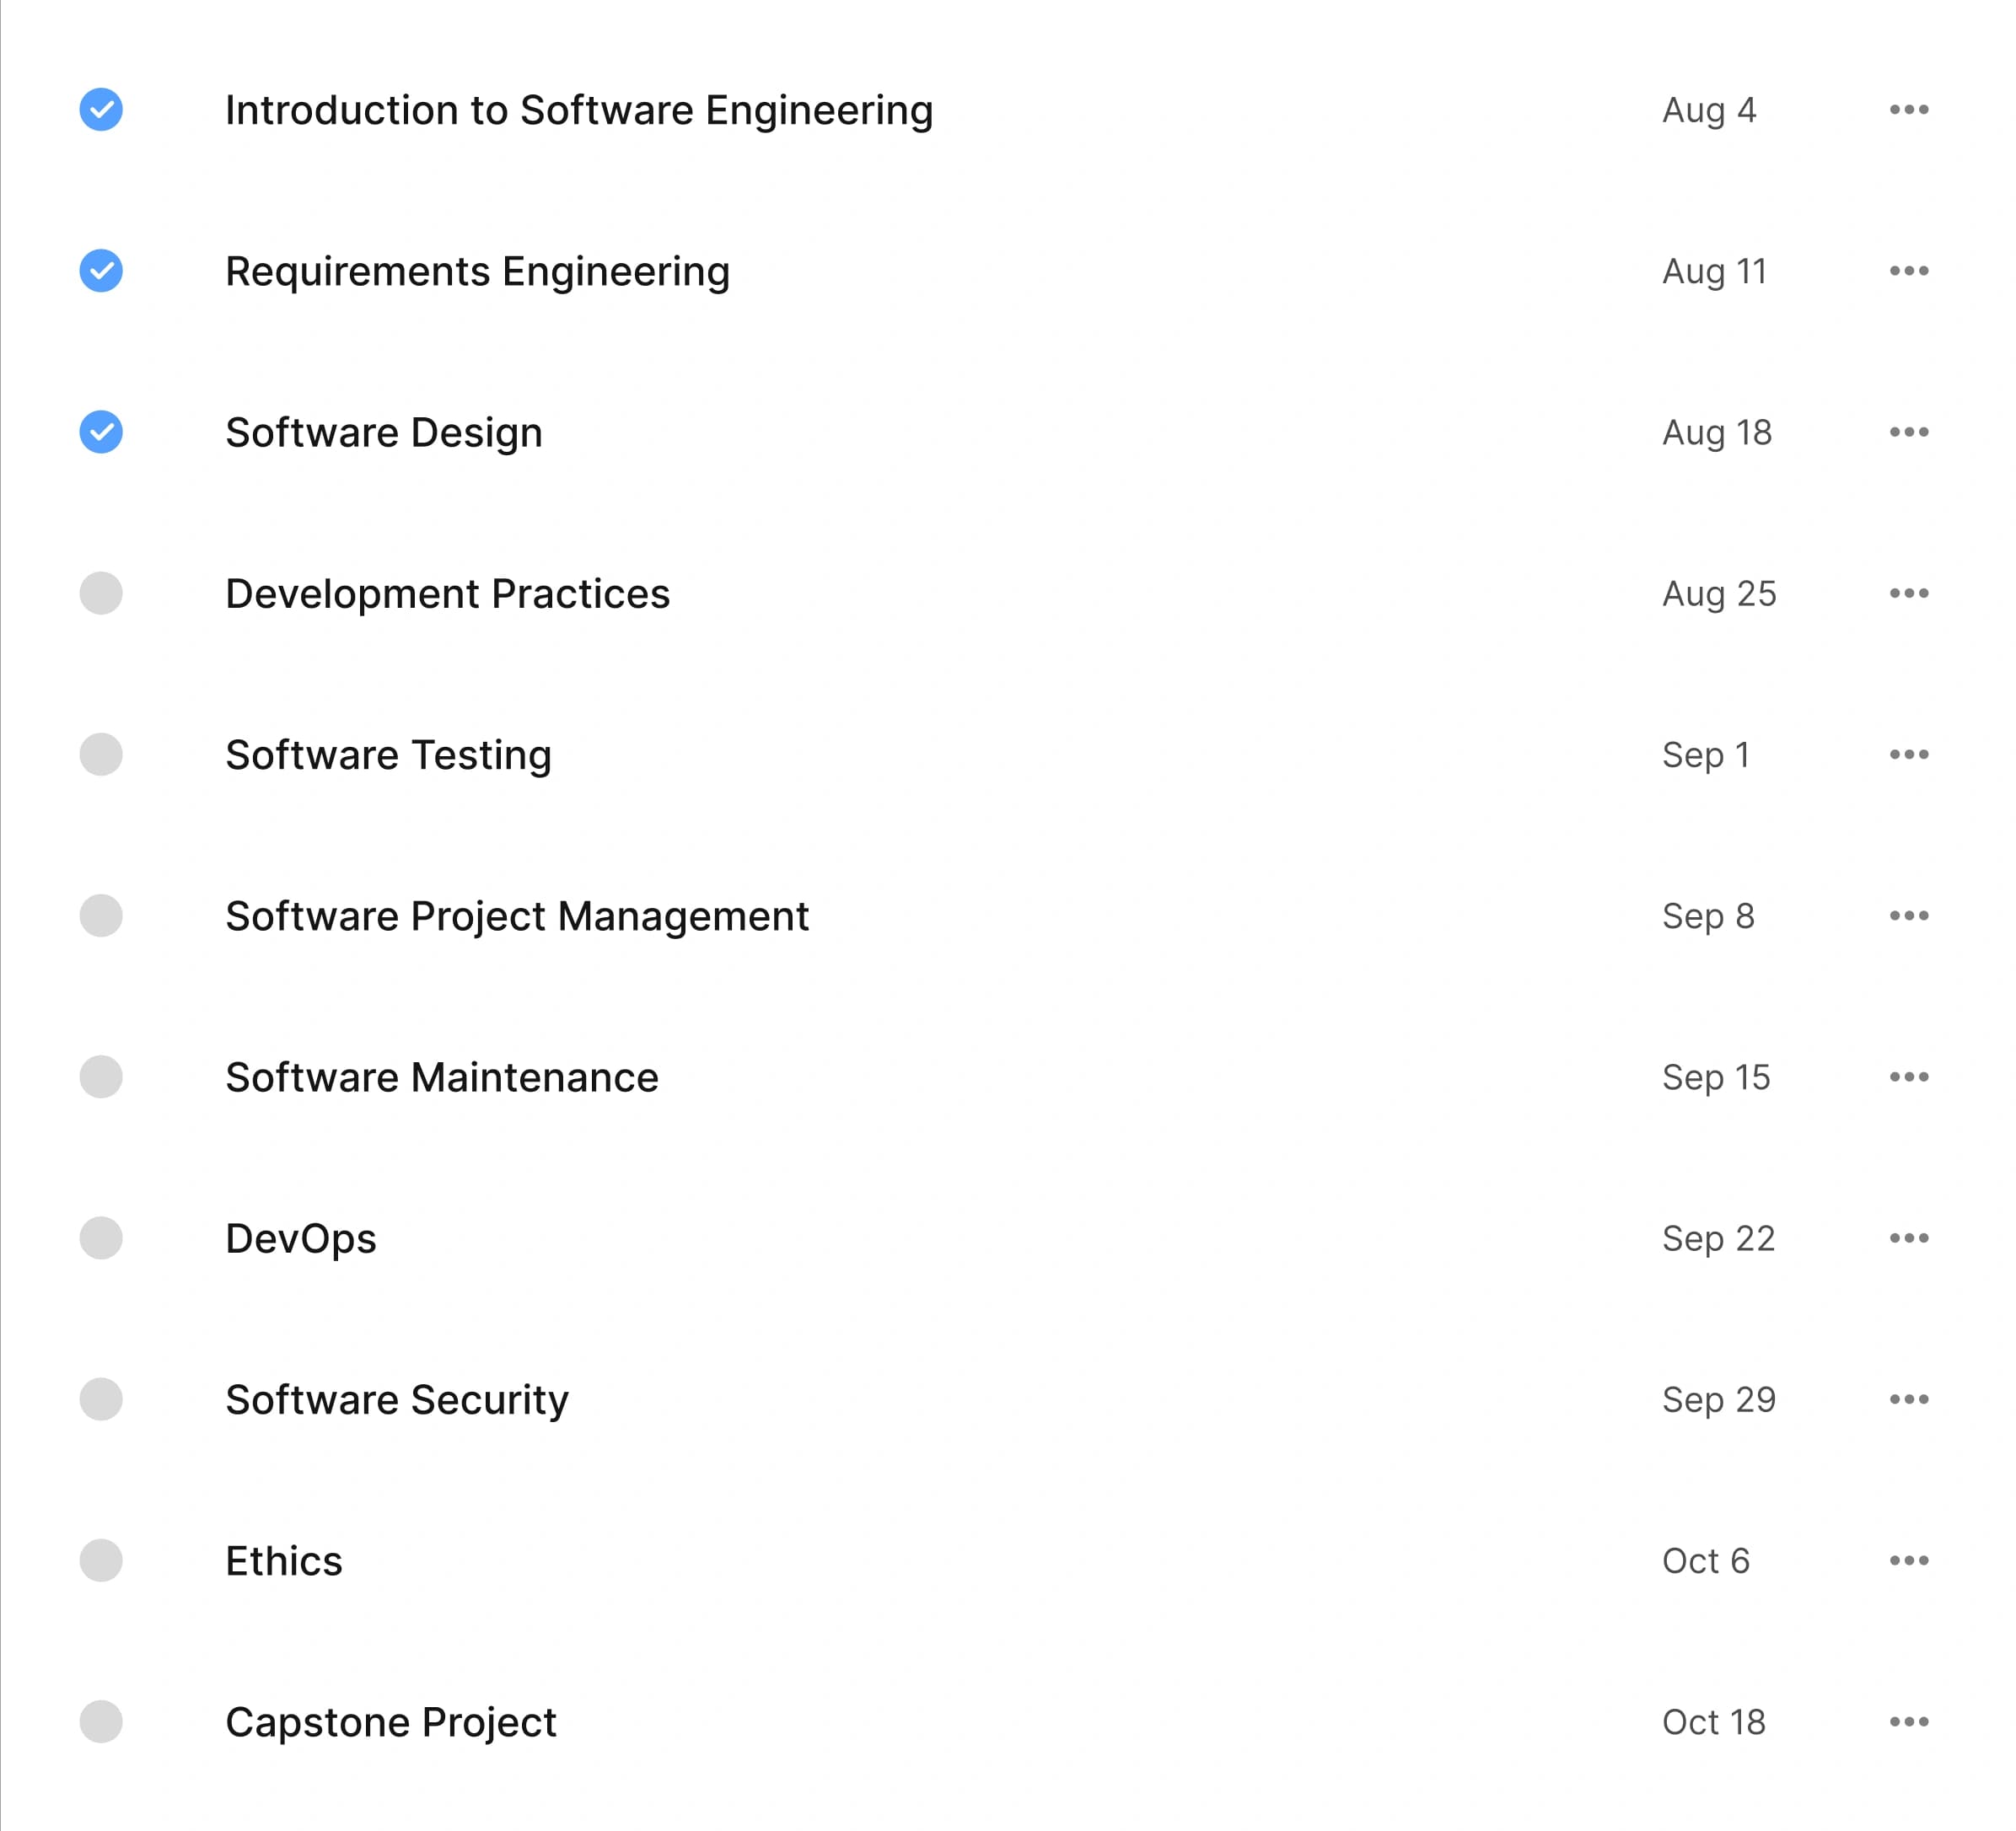Click three-dot menu beside Software Testing
The image size is (2016, 1831).
[1908, 754]
